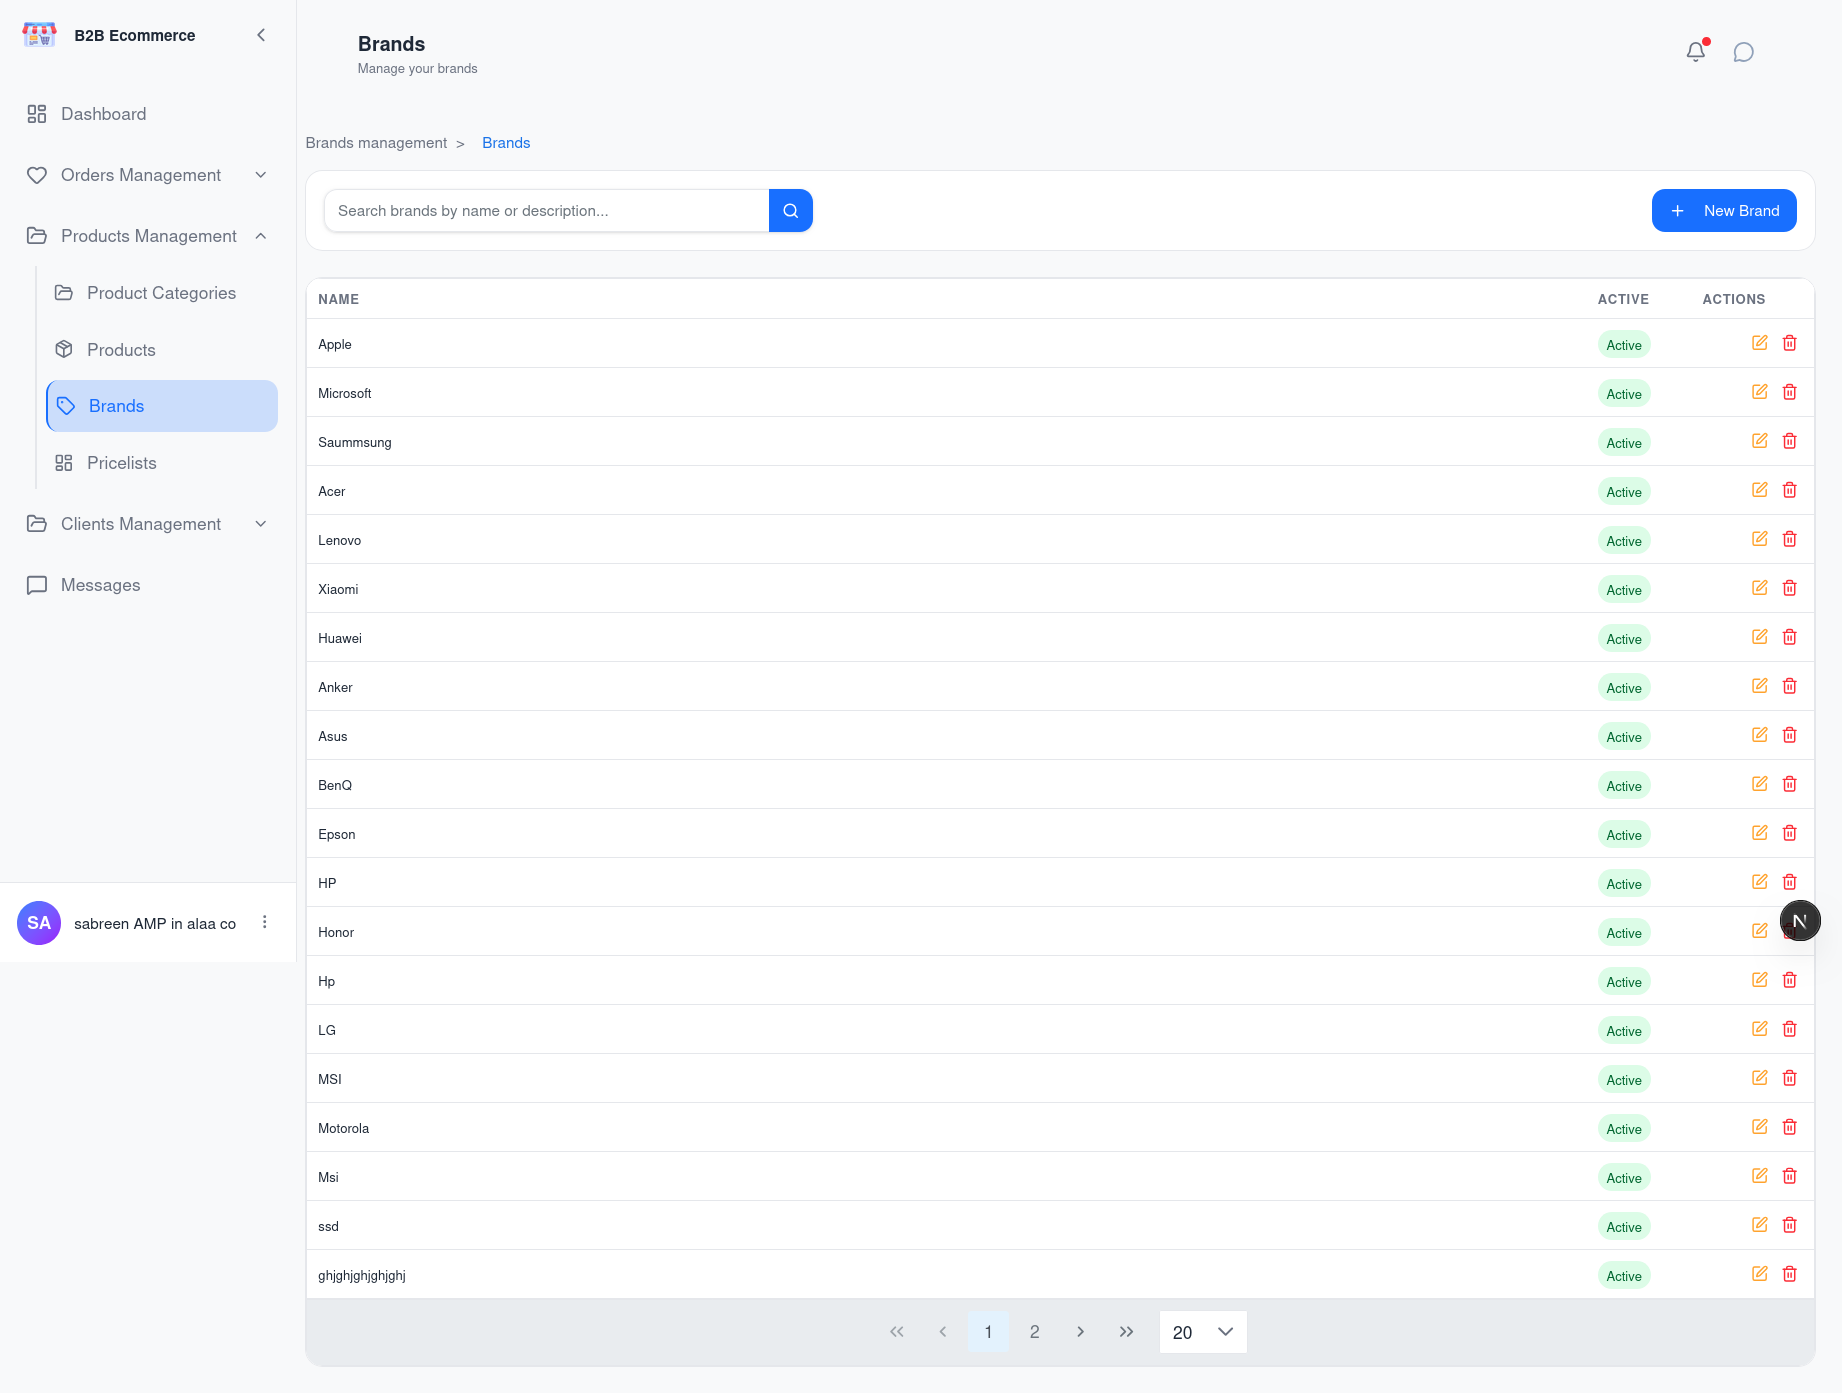The height and width of the screenshot is (1393, 1842).
Task: Go to page 2
Action: [x=1035, y=1332]
